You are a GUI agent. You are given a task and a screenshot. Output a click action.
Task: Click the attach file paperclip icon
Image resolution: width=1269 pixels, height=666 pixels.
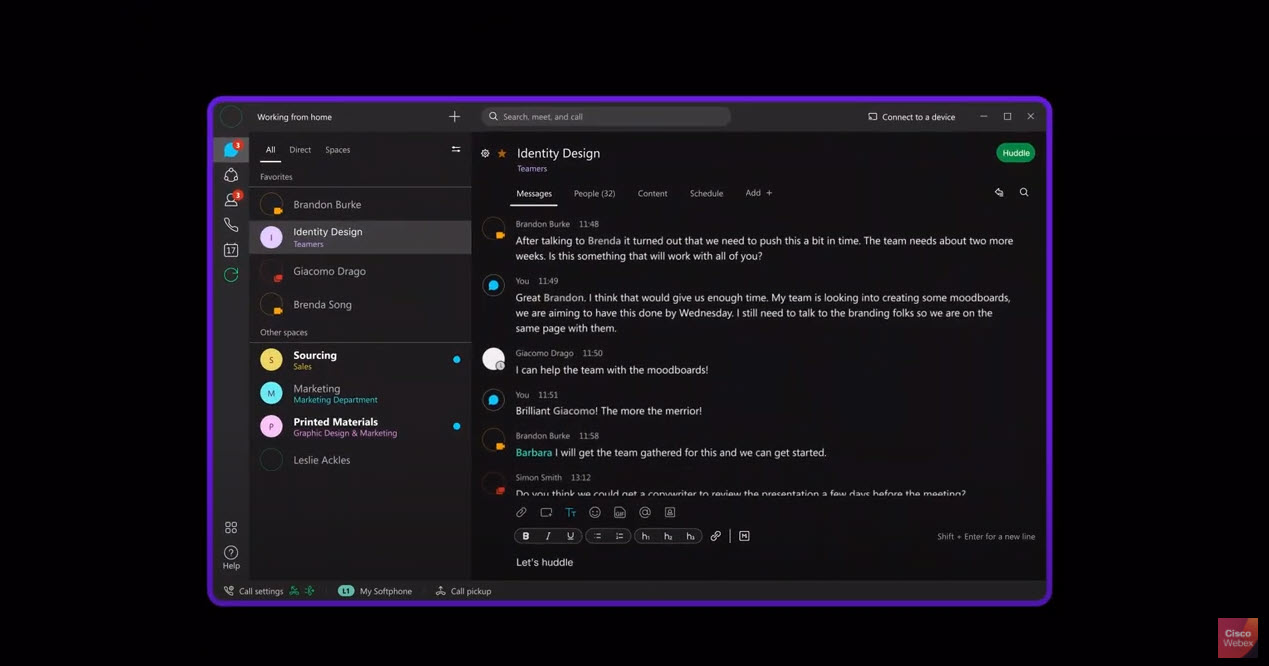(x=521, y=512)
